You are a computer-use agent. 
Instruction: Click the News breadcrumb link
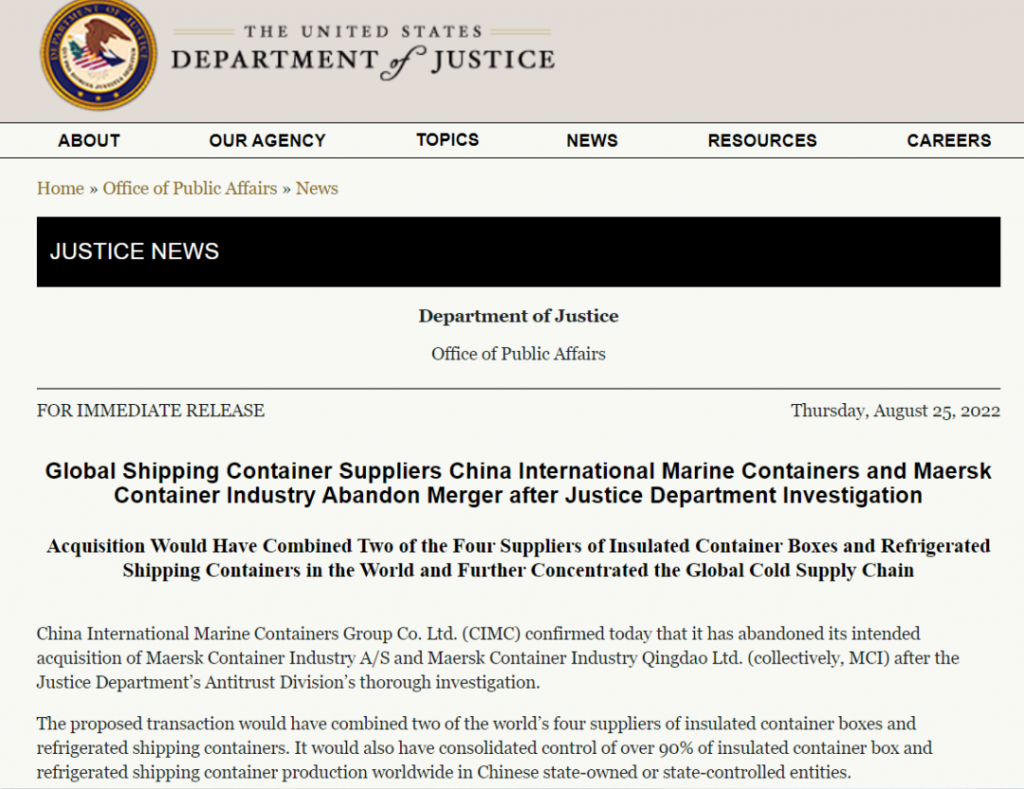pos(317,188)
